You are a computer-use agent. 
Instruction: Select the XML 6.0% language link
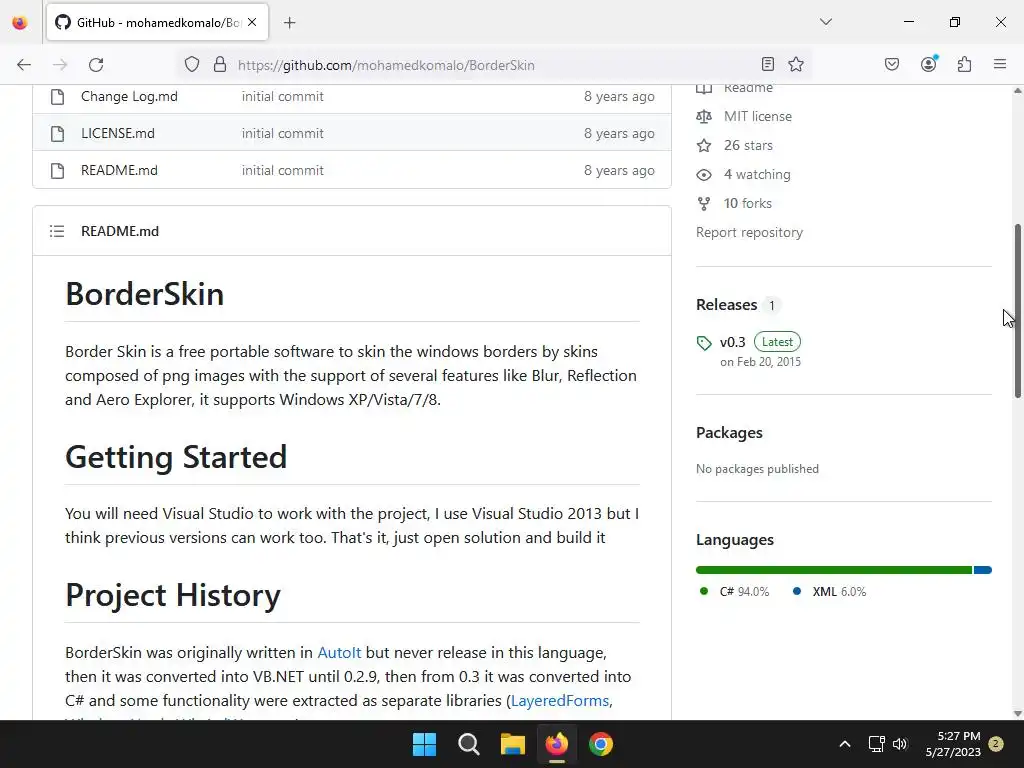pyautogui.click(x=839, y=592)
